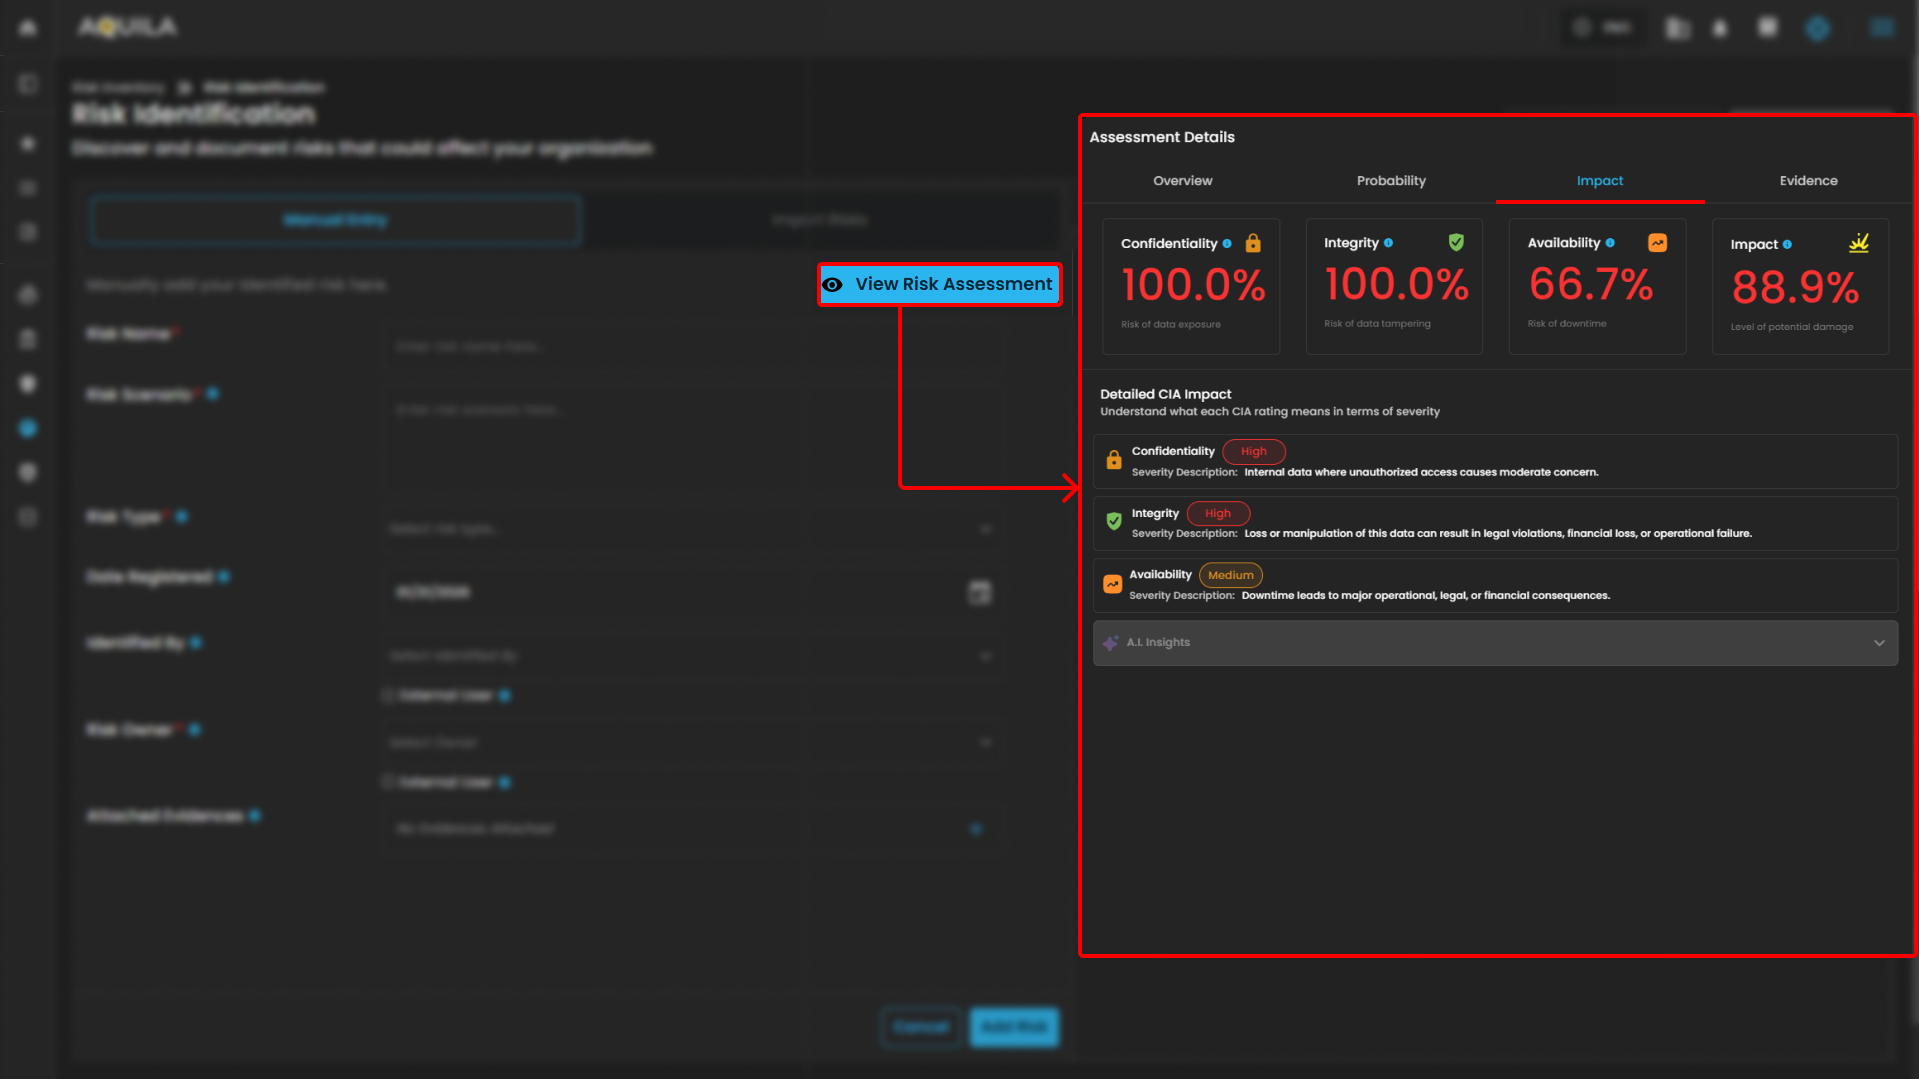The image size is (1919, 1079).
Task: Click the info dot beside Availability title
Action: [x=1610, y=243]
